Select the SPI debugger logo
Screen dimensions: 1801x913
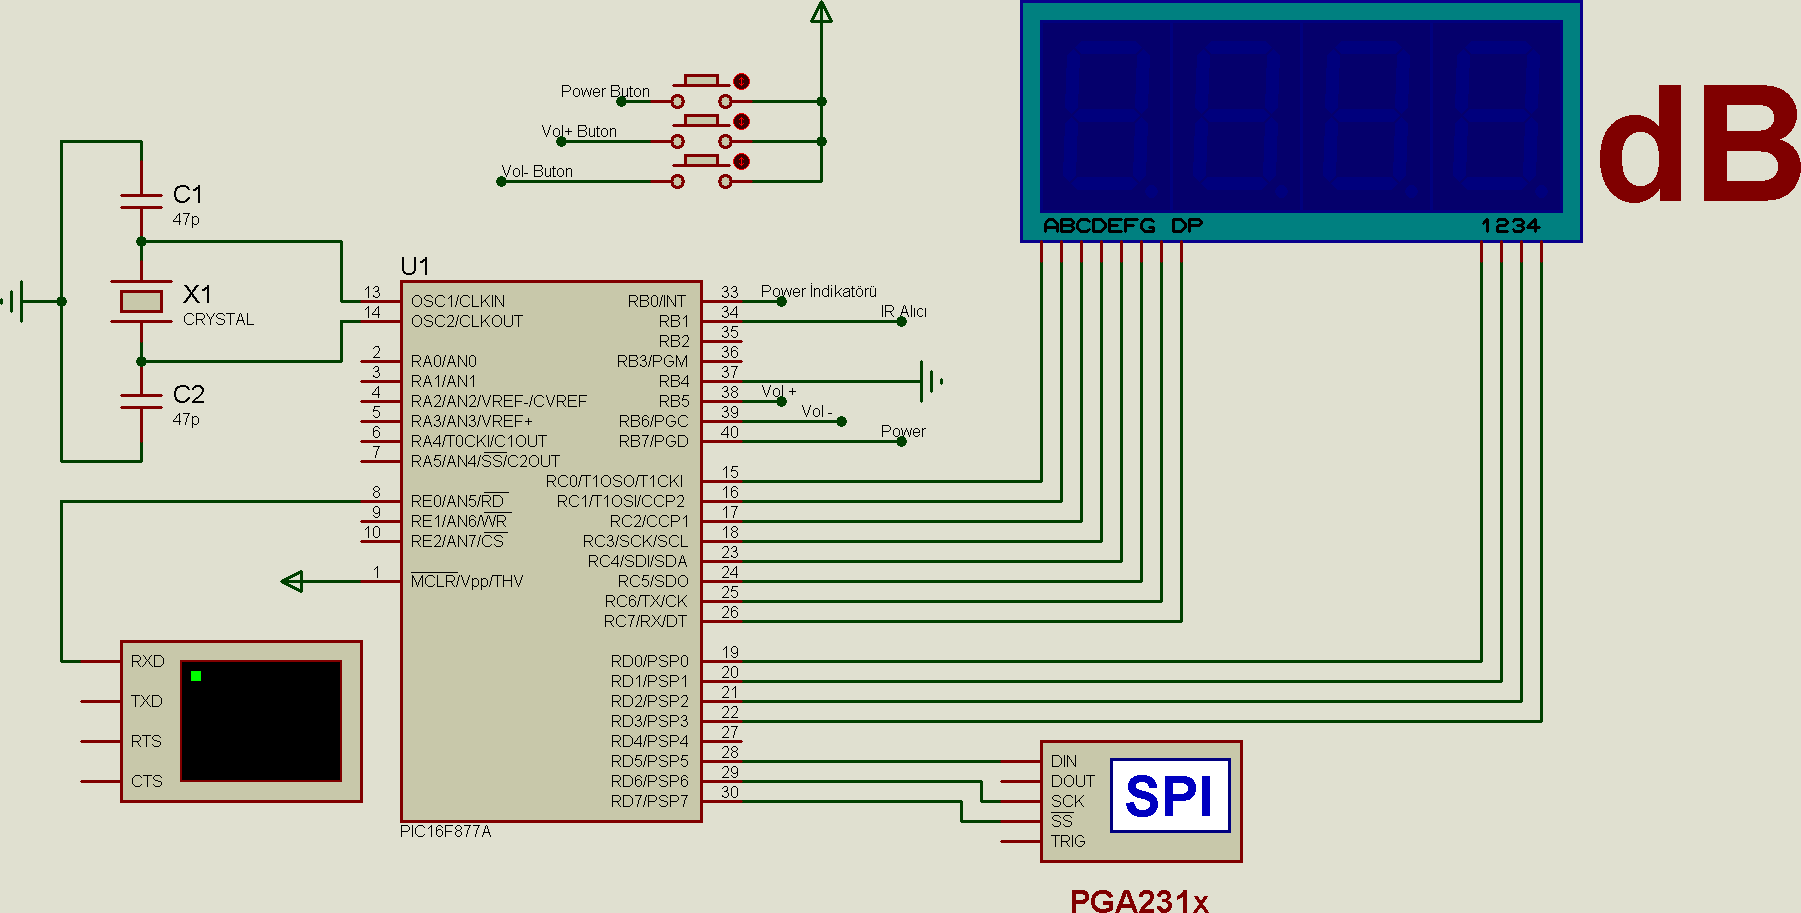click(x=1169, y=796)
